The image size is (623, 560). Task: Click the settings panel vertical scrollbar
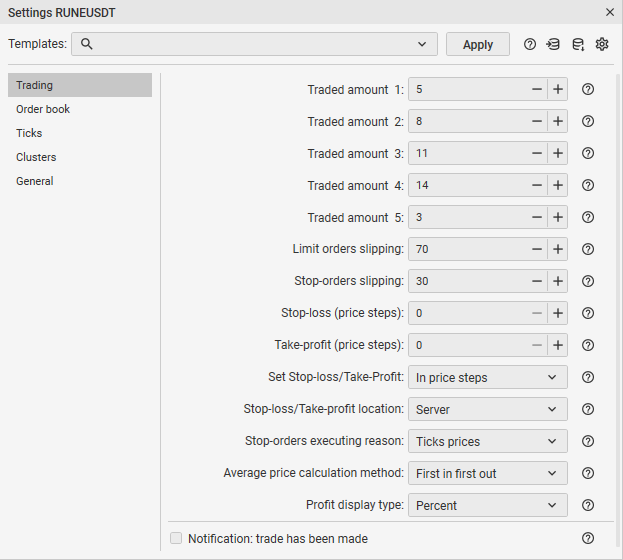tap(617, 312)
